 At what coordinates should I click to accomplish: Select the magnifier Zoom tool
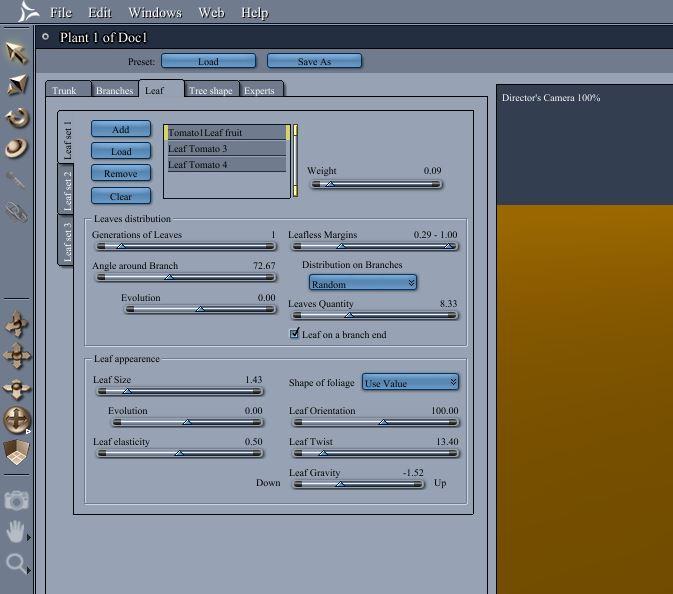pos(16,563)
